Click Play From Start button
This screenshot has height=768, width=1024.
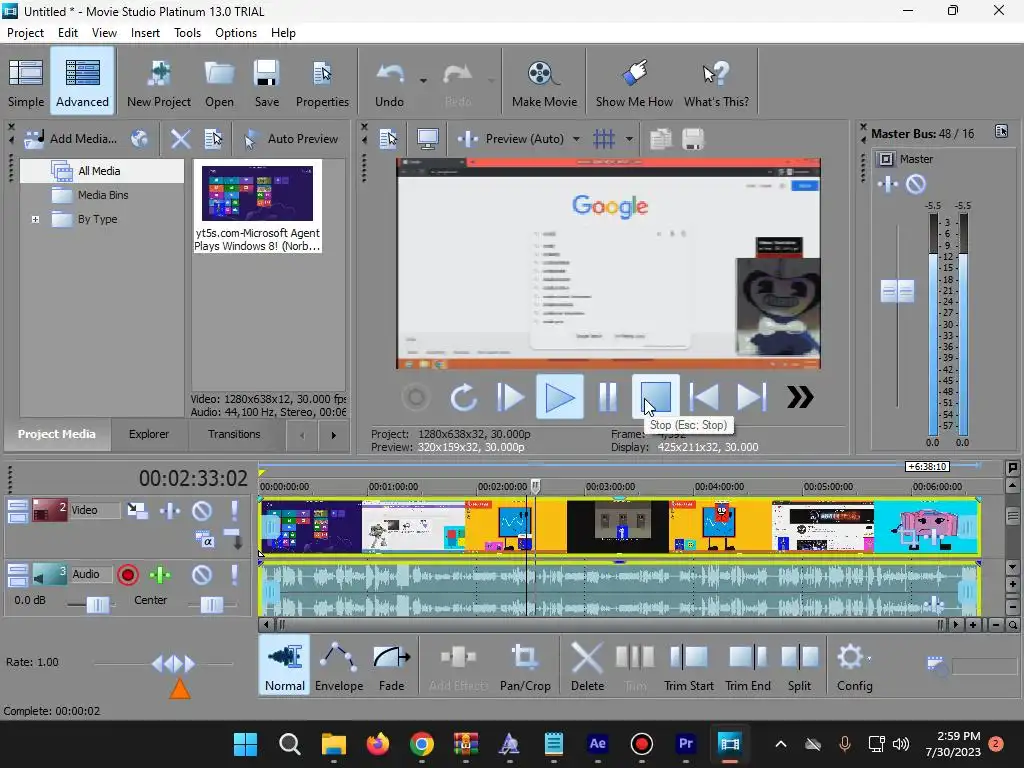tap(510, 397)
